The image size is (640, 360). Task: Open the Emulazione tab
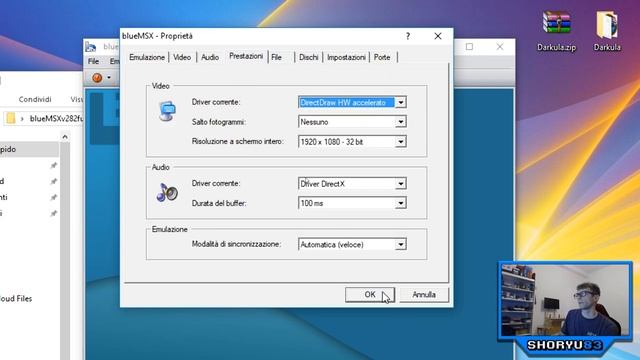147,57
